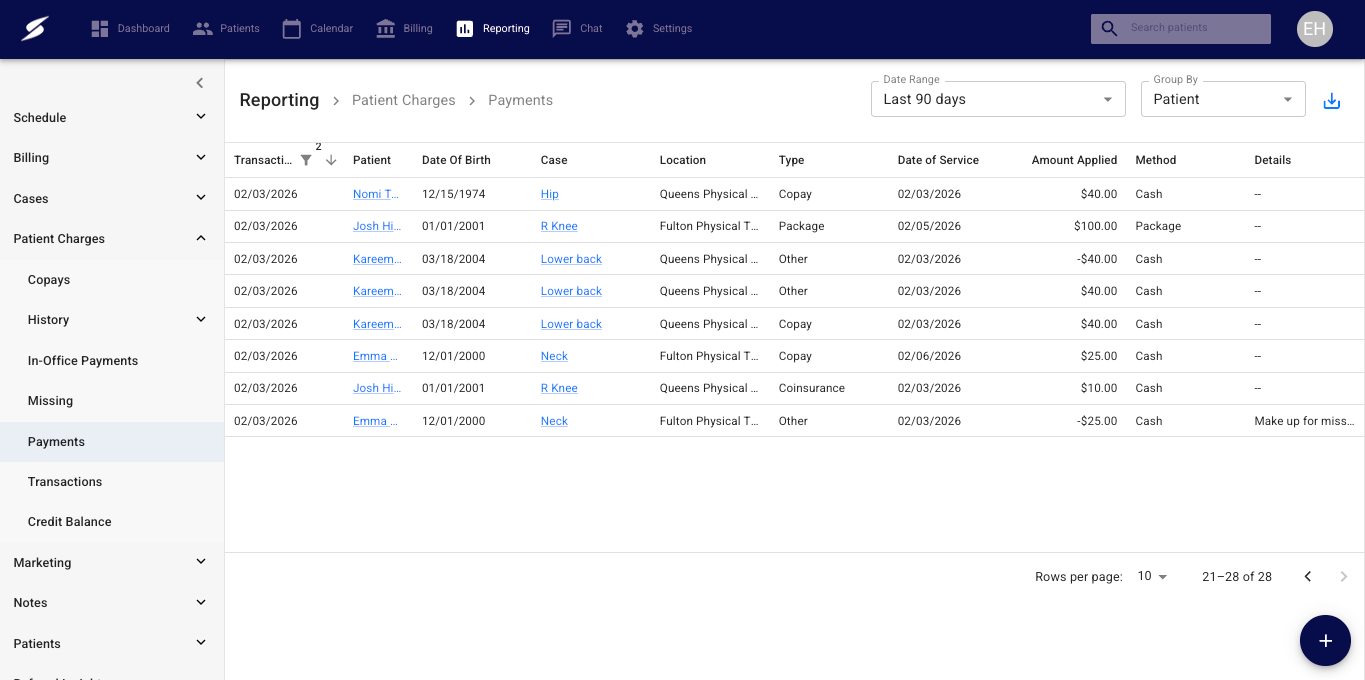This screenshot has width=1365, height=680.
Task: Click the filter icon on Transaction column
Action: coord(306,160)
